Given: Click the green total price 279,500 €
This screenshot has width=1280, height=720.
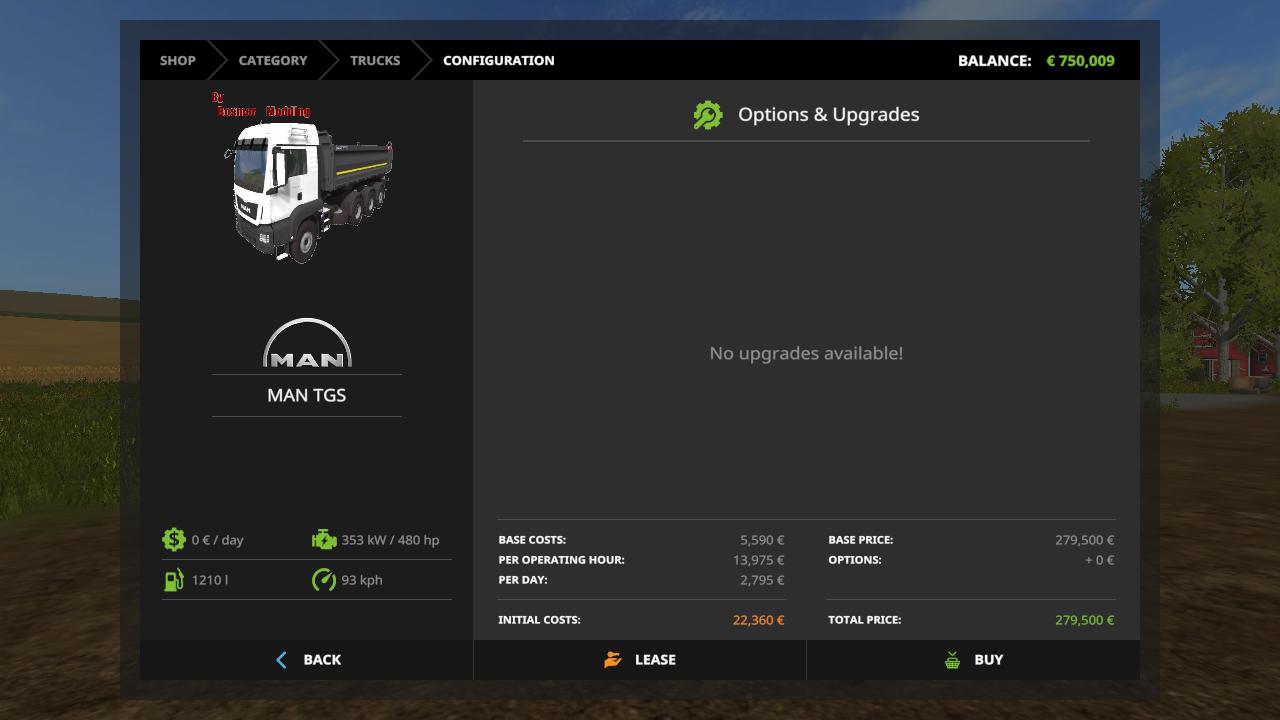Looking at the screenshot, I should [1084, 620].
